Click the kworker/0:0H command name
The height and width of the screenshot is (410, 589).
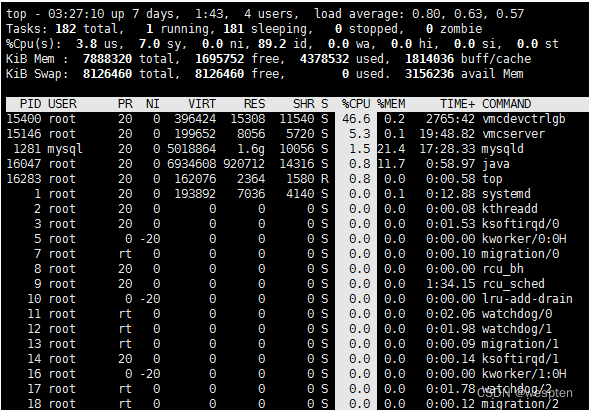(x=524, y=239)
